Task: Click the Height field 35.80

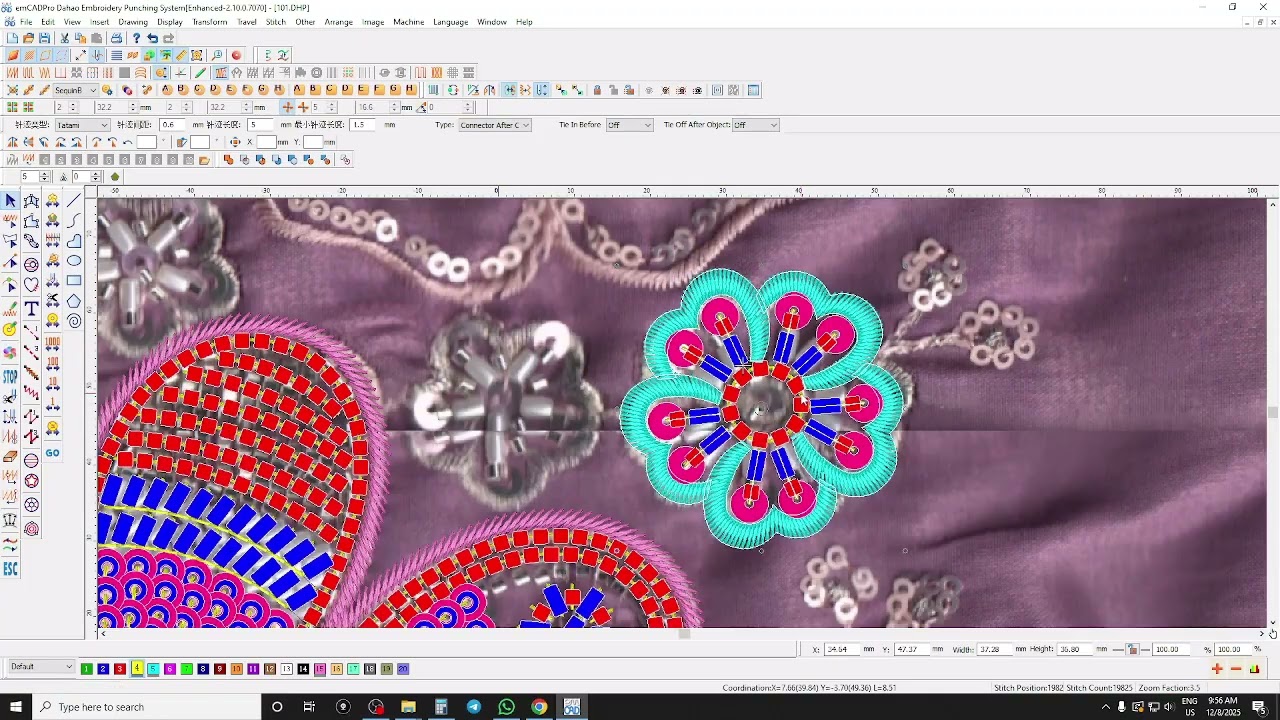Action: 1075,649
